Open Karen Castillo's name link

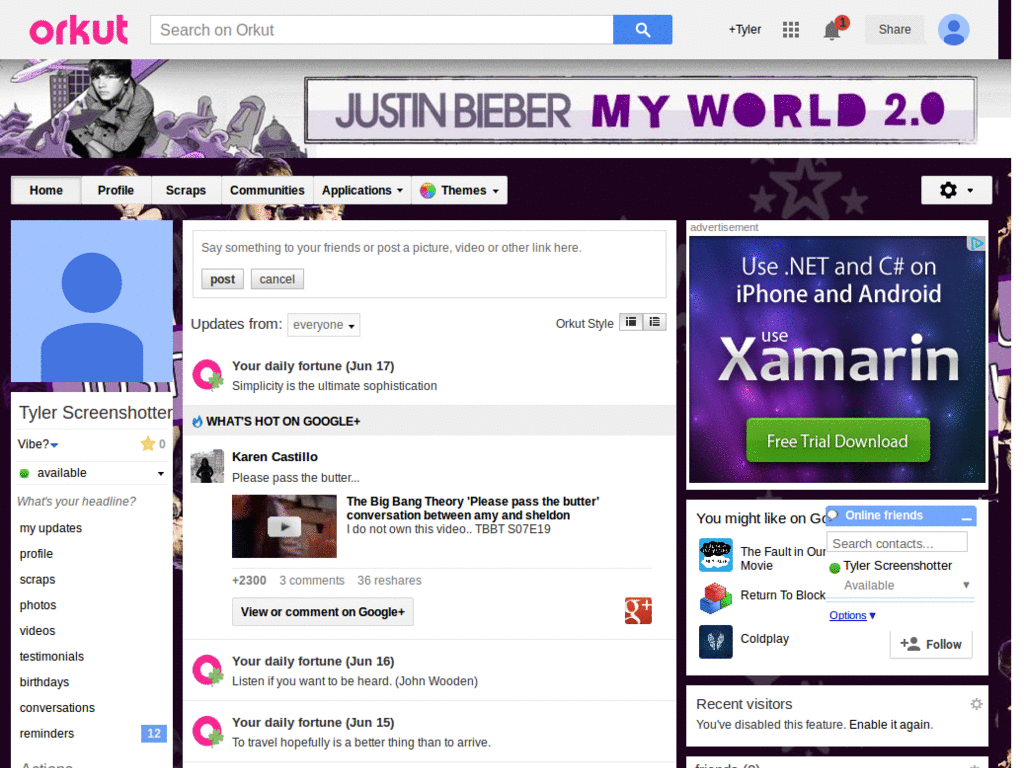pos(275,457)
